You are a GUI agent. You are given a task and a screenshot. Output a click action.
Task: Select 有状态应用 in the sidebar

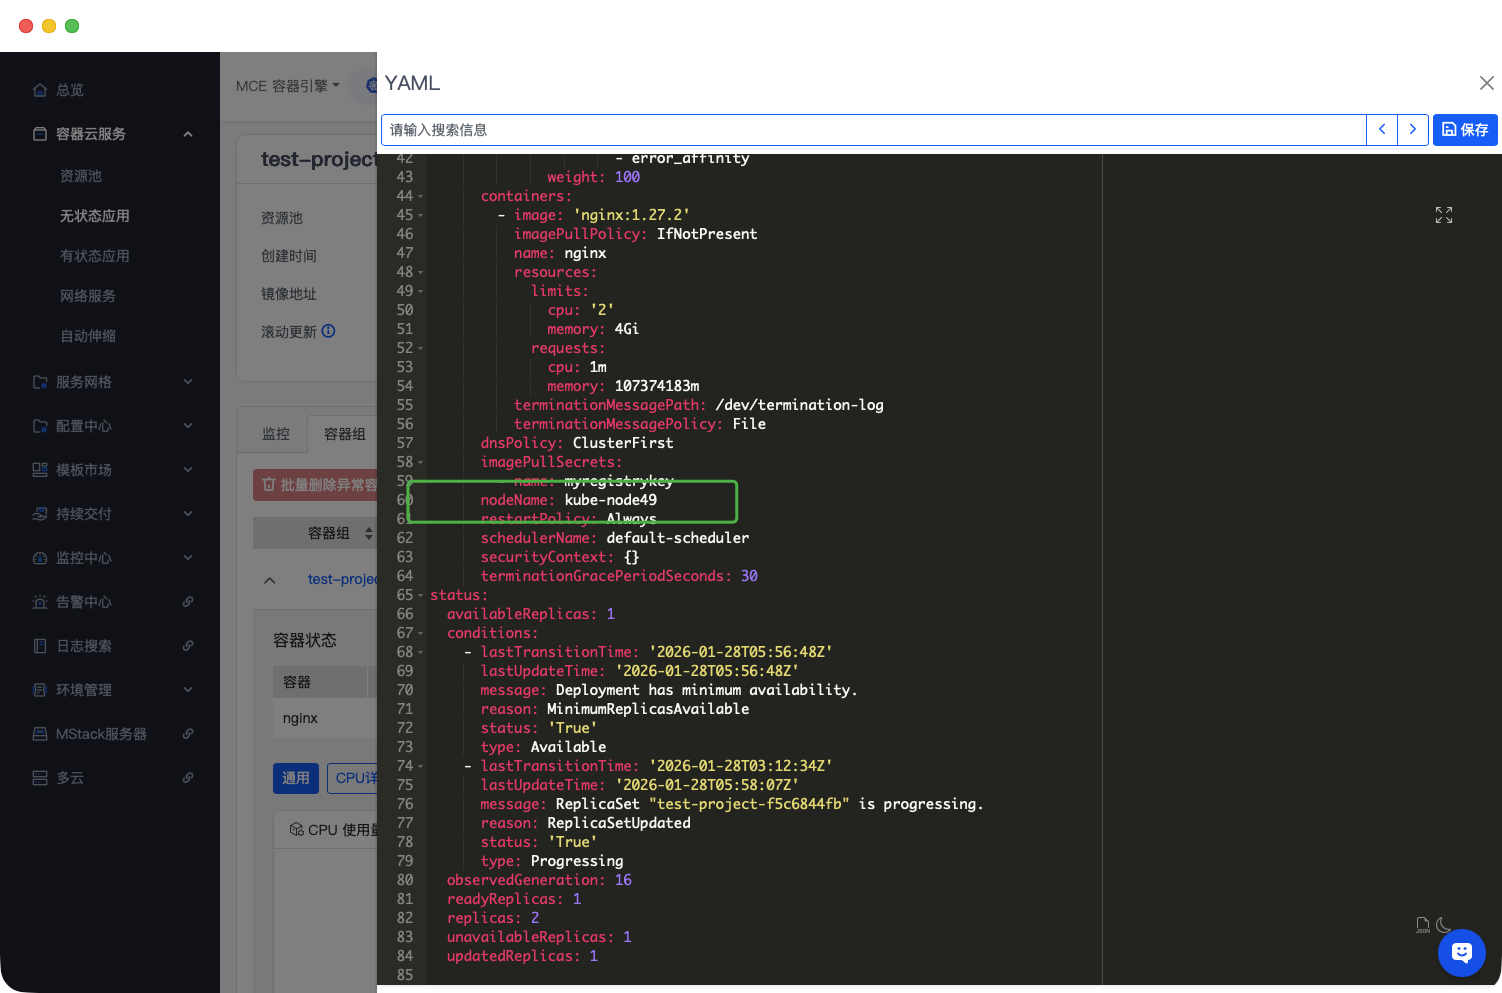pyautogui.click(x=94, y=256)
